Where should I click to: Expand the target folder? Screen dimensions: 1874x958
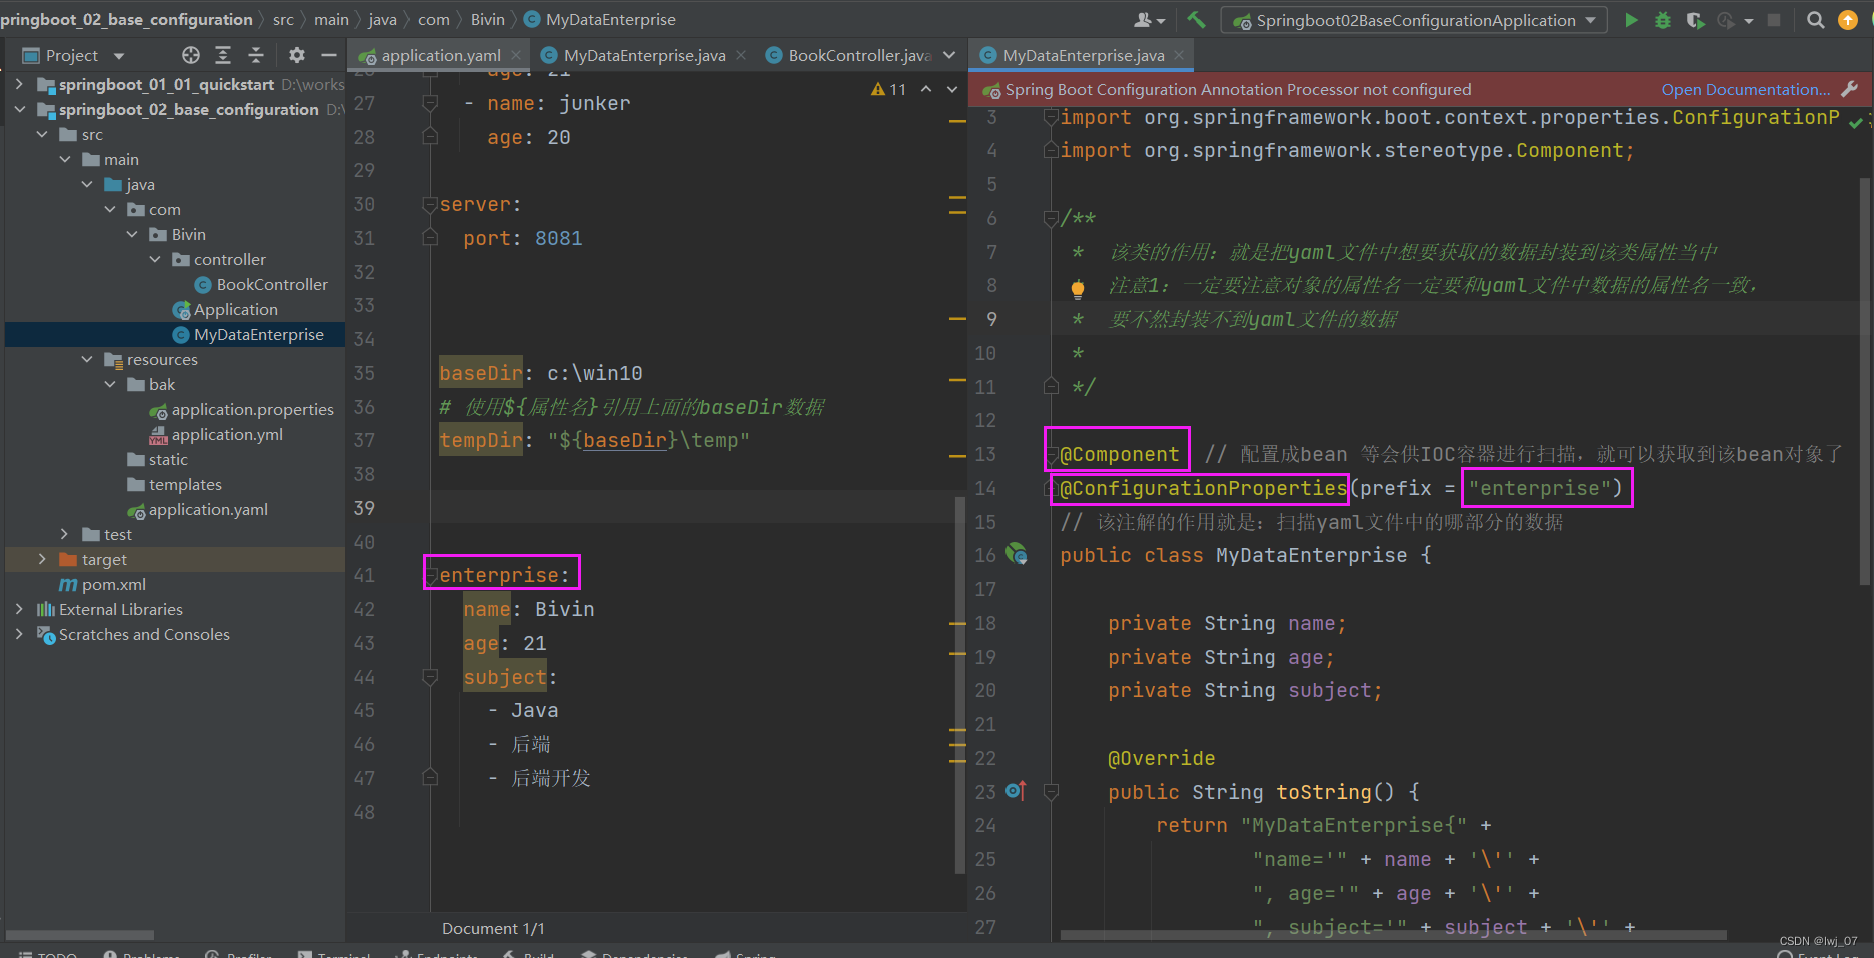42,559
